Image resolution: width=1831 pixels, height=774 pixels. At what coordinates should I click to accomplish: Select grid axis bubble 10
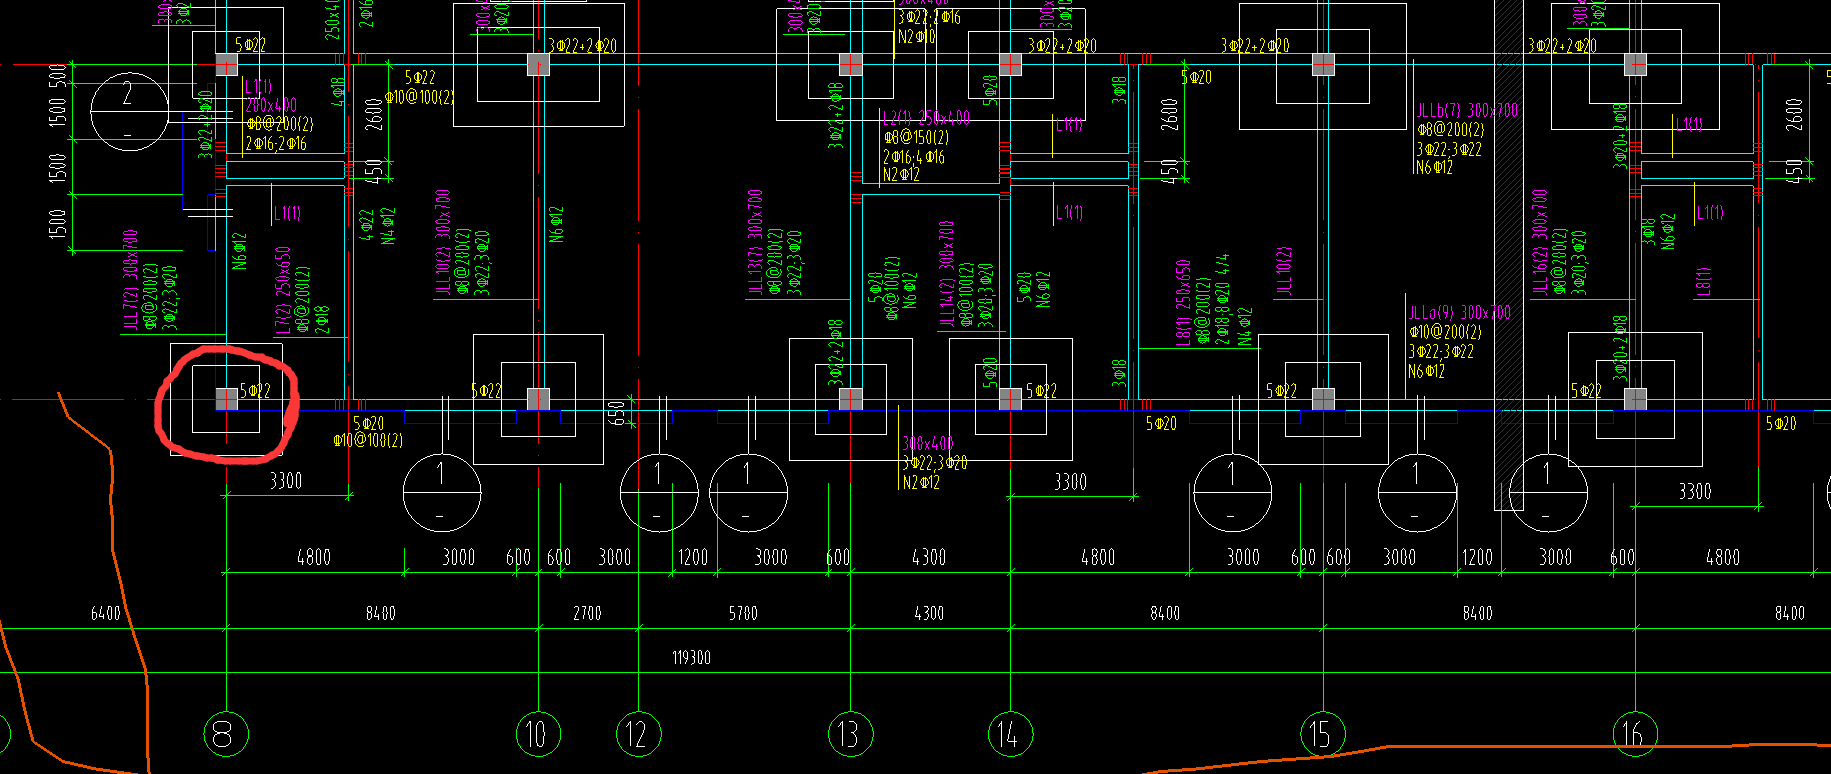[538, 734]
